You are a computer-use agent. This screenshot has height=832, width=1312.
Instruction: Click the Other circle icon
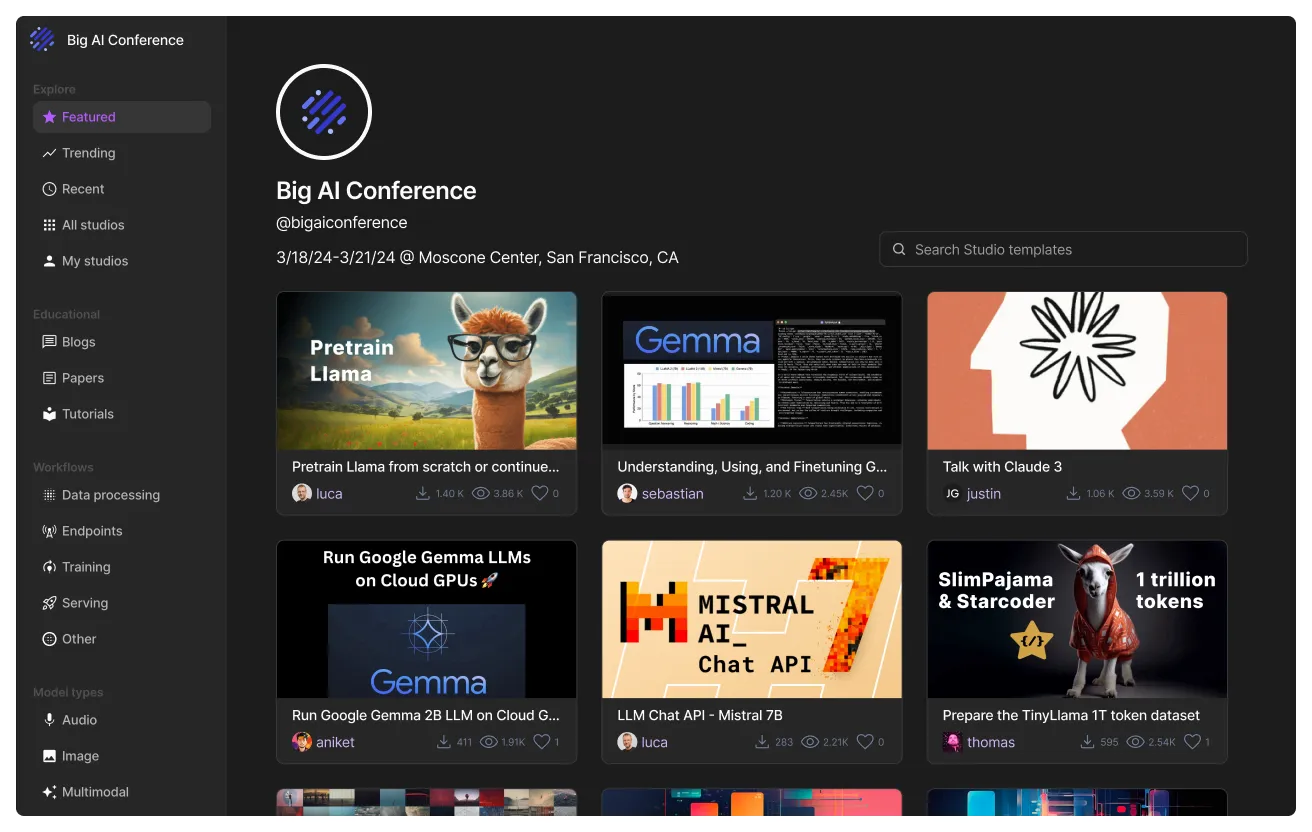(49, 639)
